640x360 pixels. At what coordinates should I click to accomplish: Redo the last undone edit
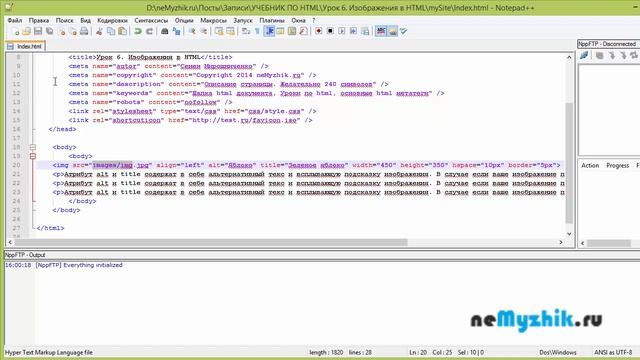(x=149, y=31)
